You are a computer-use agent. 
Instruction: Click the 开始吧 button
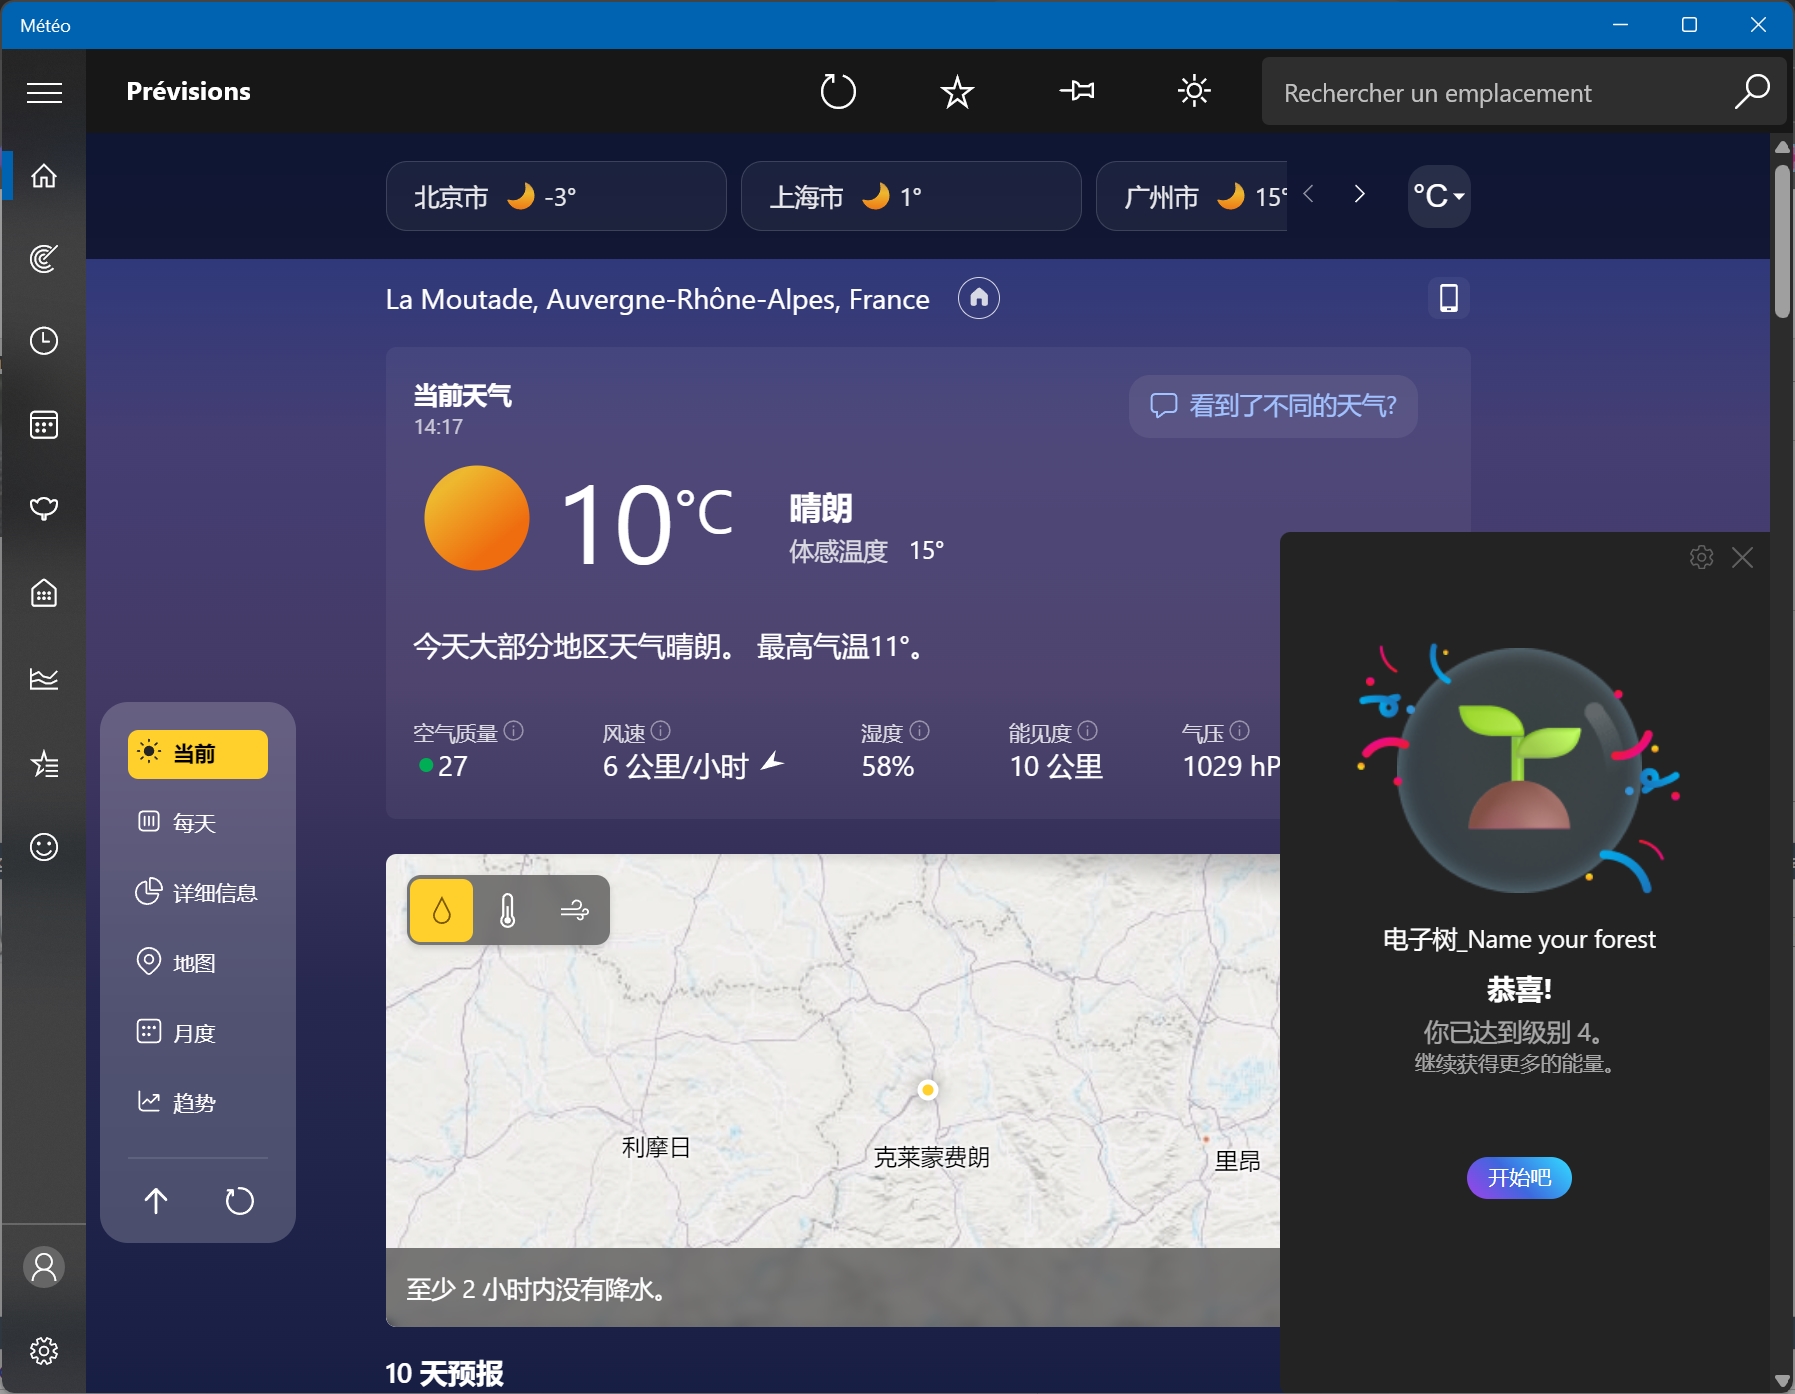[1519, 1178]
